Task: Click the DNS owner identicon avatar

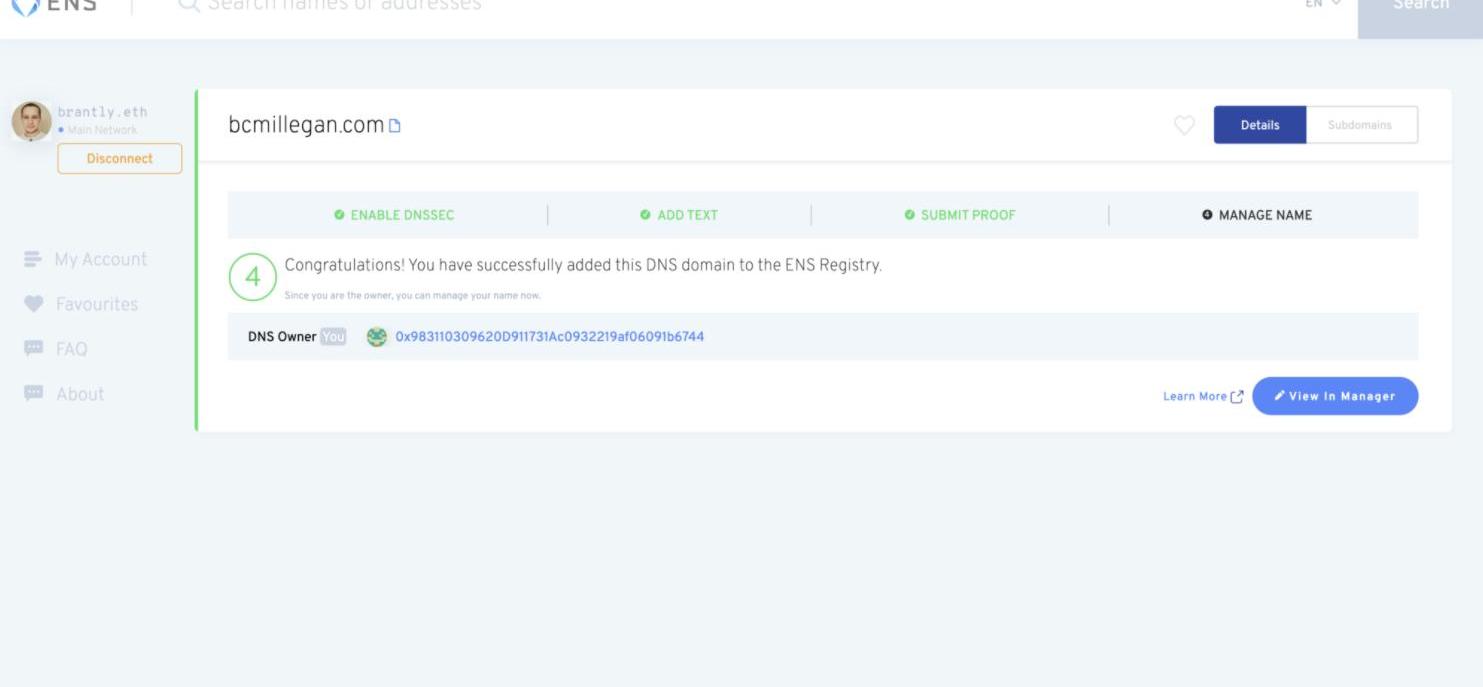Action: coord(376,337)
